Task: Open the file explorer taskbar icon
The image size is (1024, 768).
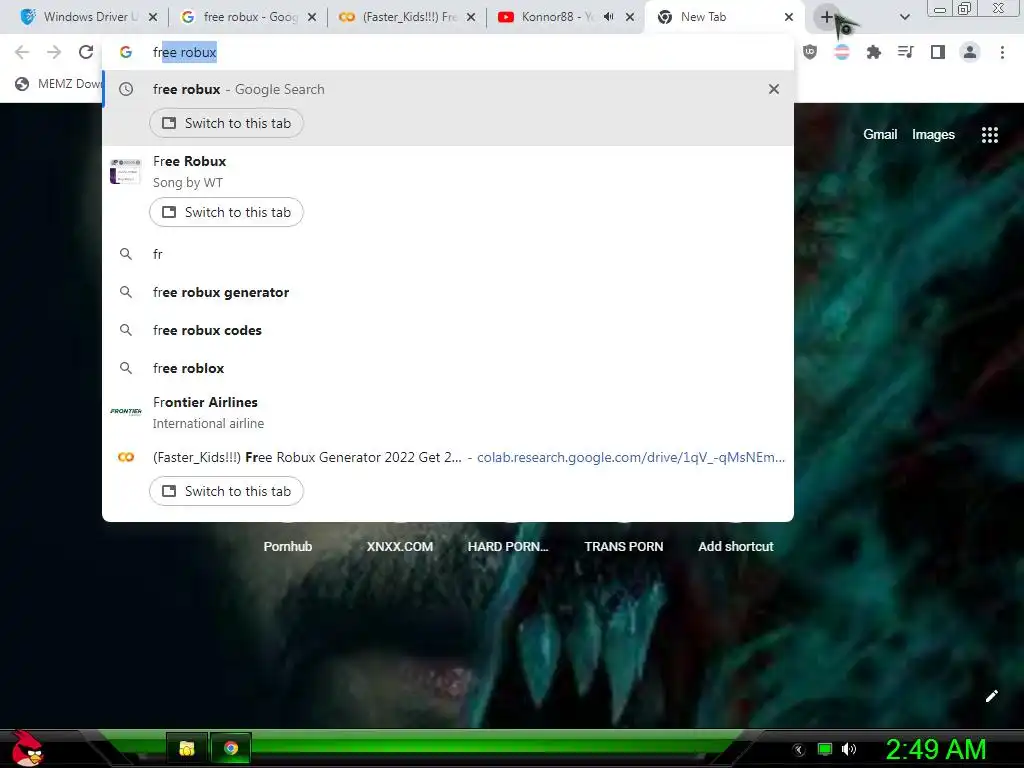Action: pos(187,748)
